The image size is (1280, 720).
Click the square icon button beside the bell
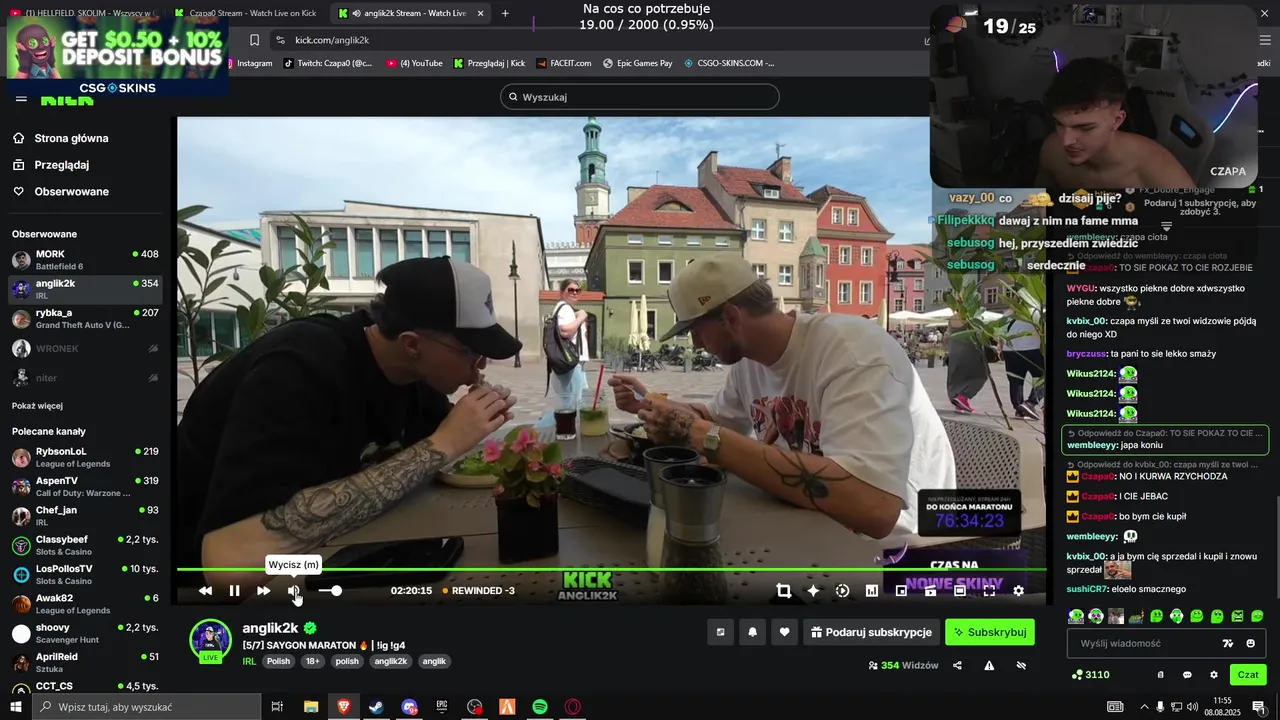[x=720, y=632]
